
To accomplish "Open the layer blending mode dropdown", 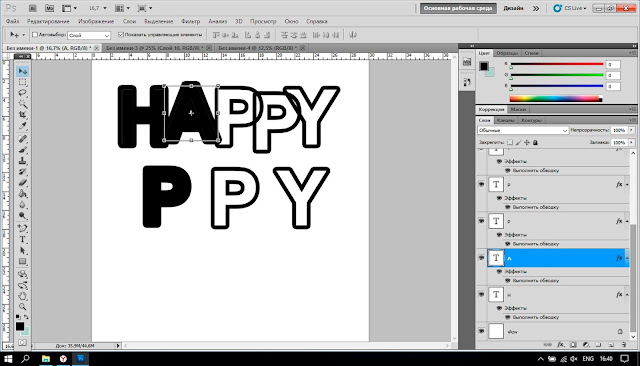I will click(523, 130).
